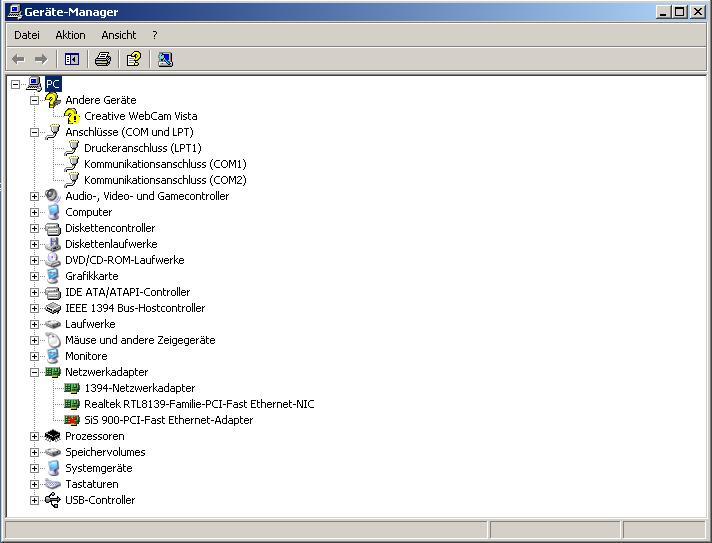Select Druckeranschluss (LPT1) device
The width and height of the screenshot is (712, 543).
tap(142, 148)
